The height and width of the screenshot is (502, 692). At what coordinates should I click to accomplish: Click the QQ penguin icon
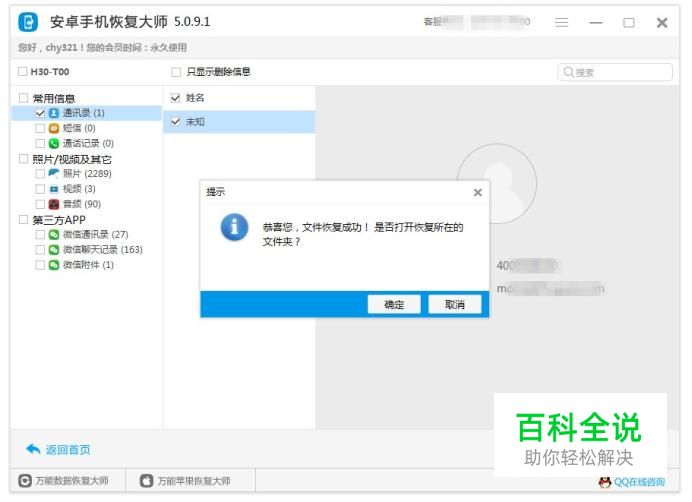click(x=605, y=482)
